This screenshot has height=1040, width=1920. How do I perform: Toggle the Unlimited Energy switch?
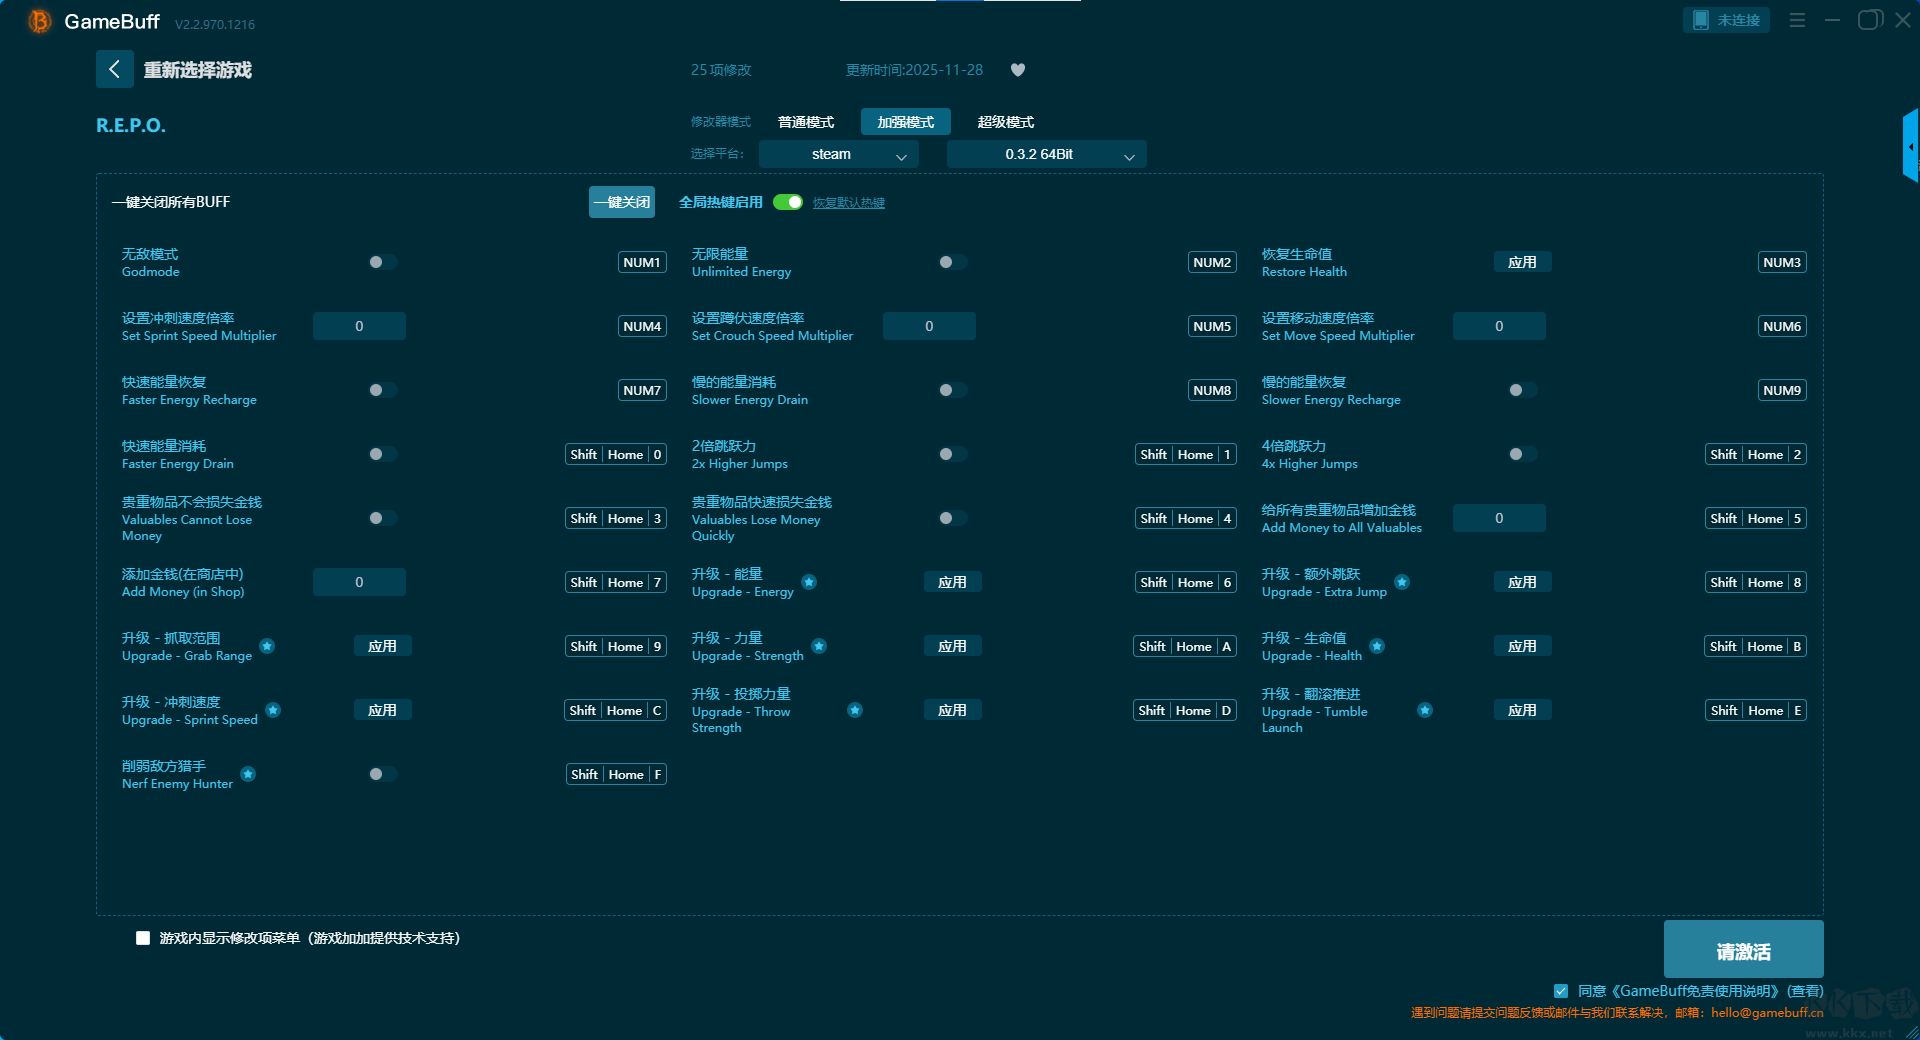[x=952, y=262]
